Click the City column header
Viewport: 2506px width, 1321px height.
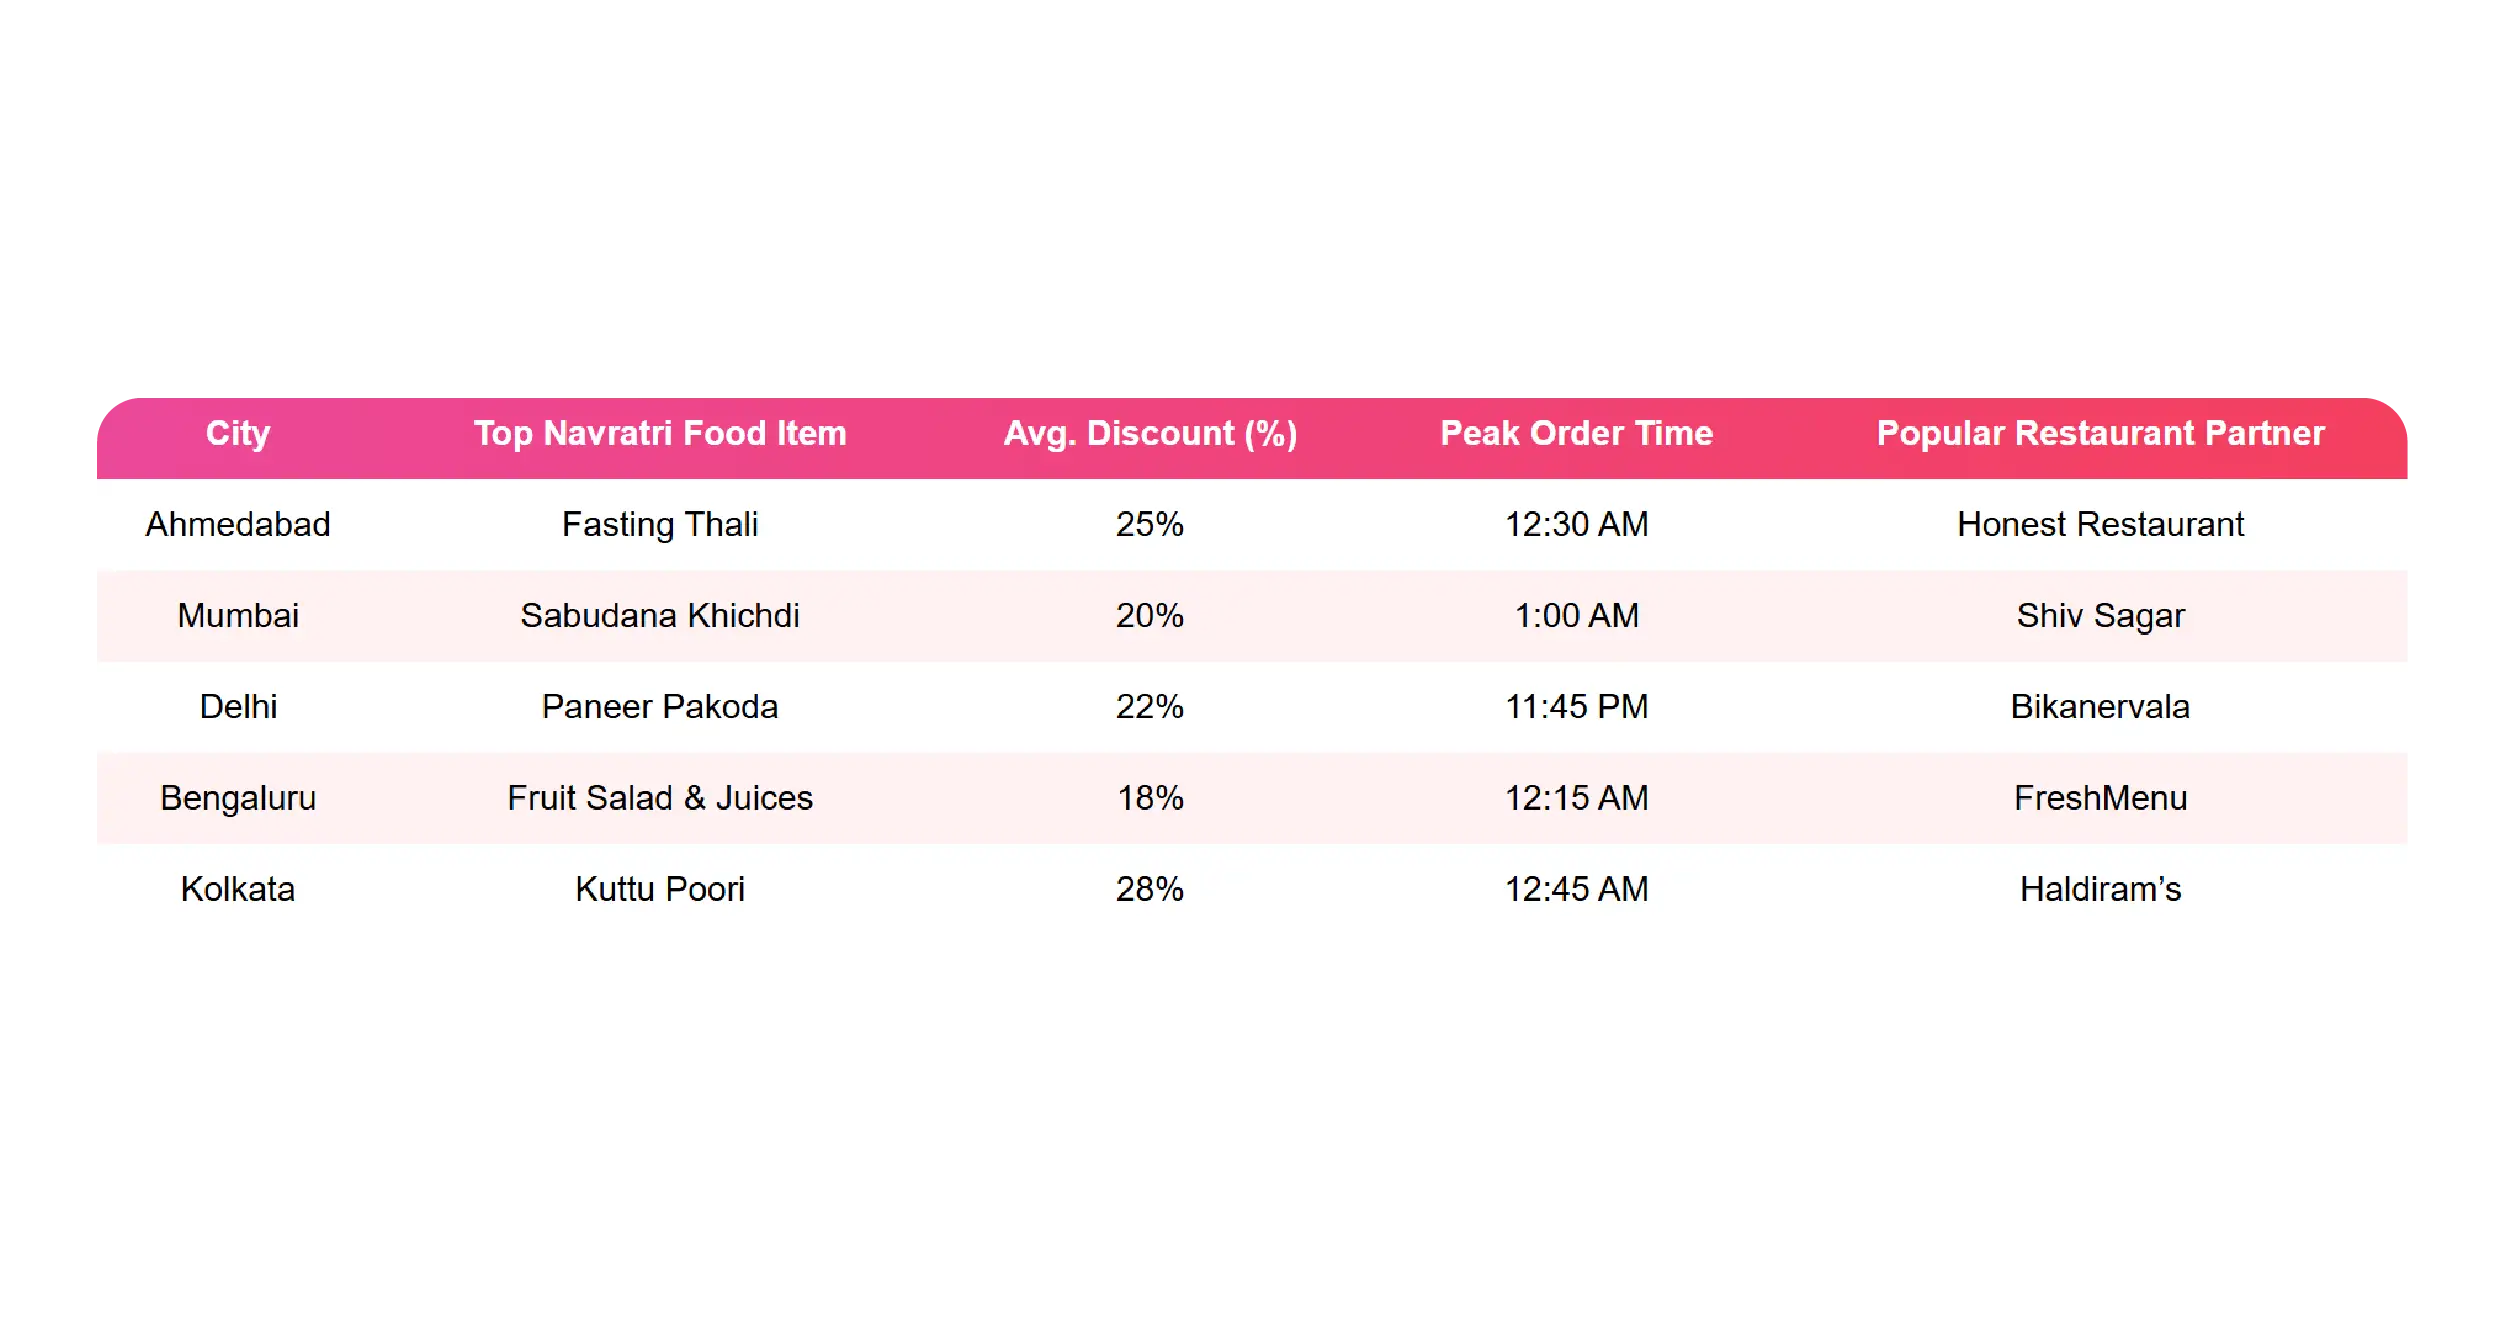pyautogui.click(x=238, y=433)
